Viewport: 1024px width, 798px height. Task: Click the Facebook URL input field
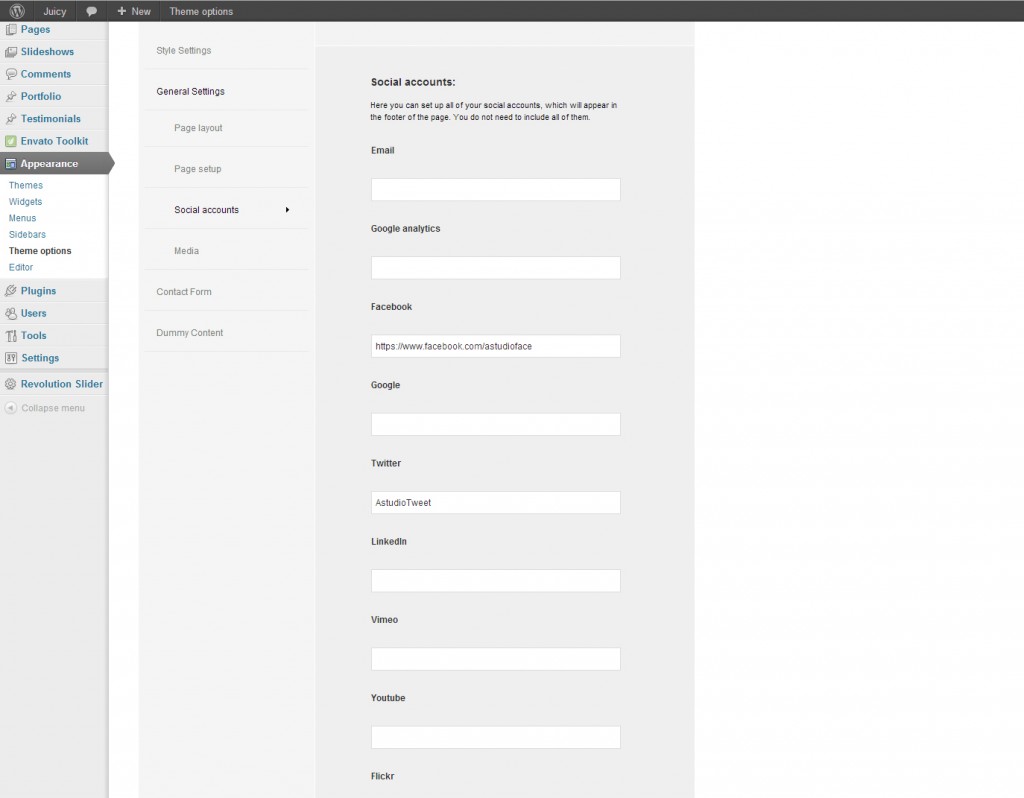(x=495, y=346)
